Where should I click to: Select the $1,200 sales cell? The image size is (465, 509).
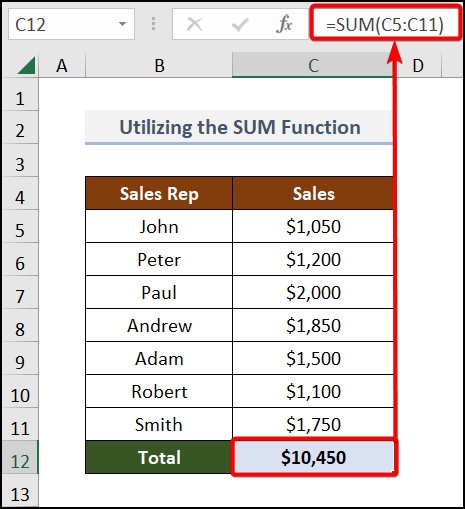[x=313, y=259]
